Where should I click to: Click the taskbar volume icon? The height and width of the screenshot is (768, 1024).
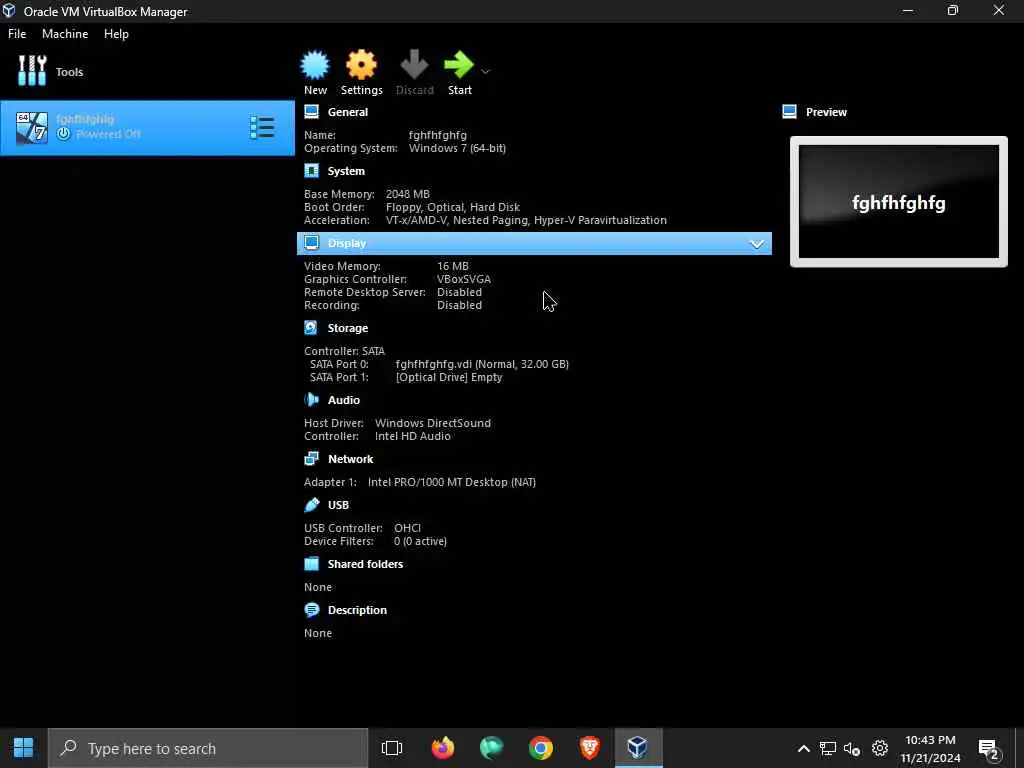(x=852, y=748)
